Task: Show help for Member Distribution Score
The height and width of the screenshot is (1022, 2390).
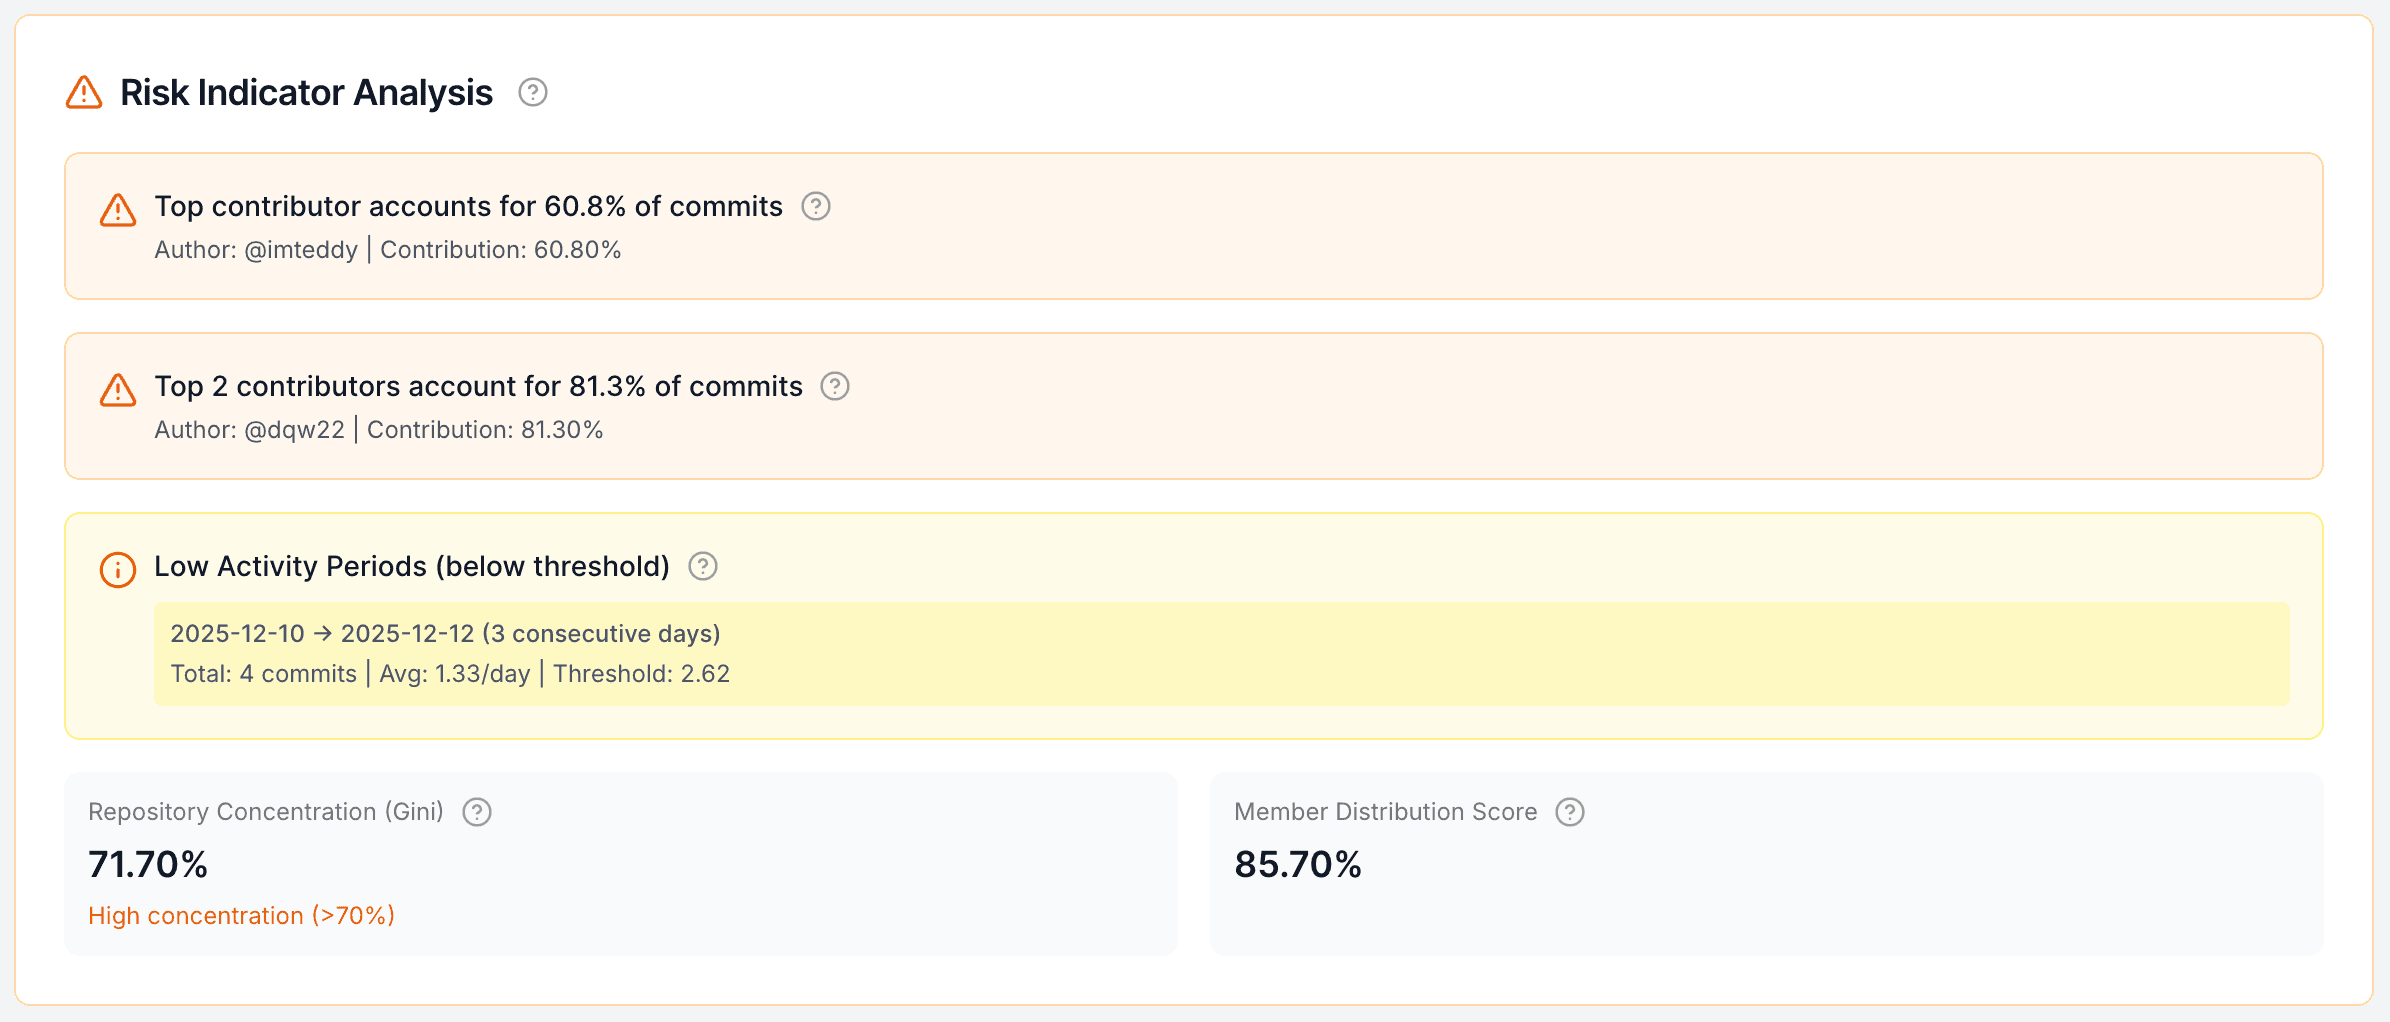Action: (x=1570, y=812)
